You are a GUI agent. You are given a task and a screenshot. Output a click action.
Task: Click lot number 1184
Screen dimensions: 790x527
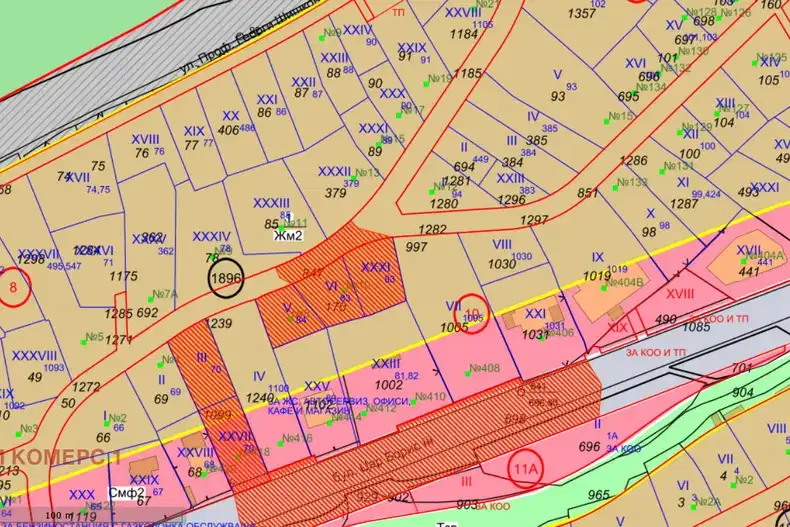coord(464,34)
